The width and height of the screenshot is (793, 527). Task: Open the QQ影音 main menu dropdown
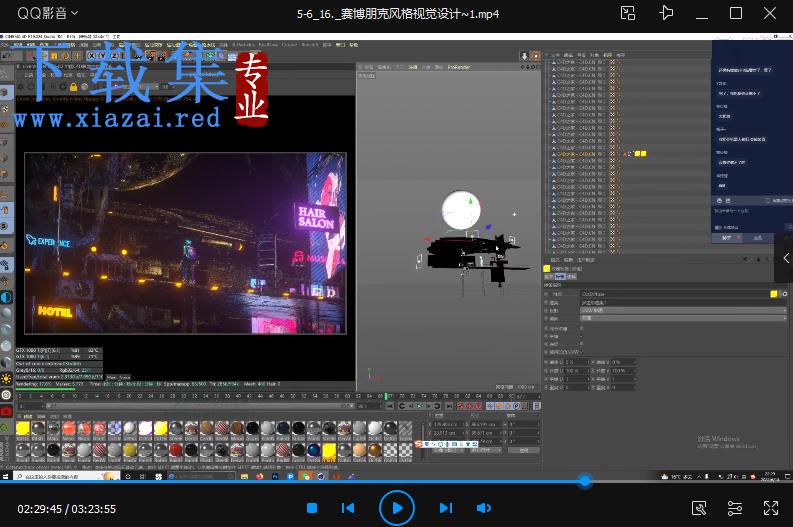48,13
